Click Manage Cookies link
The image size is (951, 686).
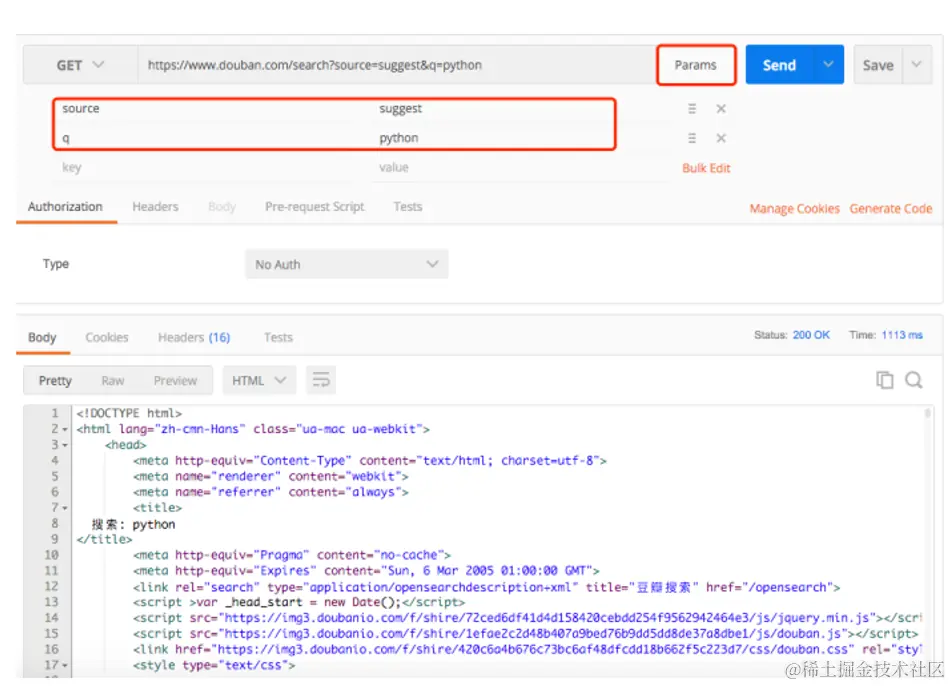coord(795,209)
